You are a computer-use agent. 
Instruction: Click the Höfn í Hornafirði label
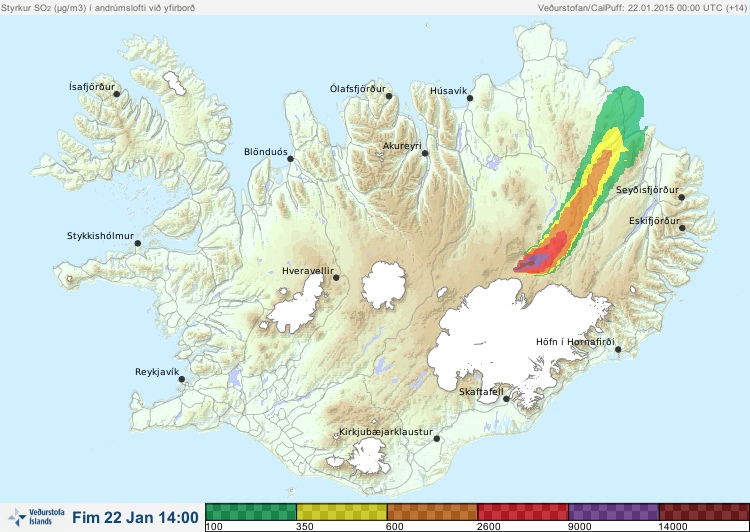575,342
